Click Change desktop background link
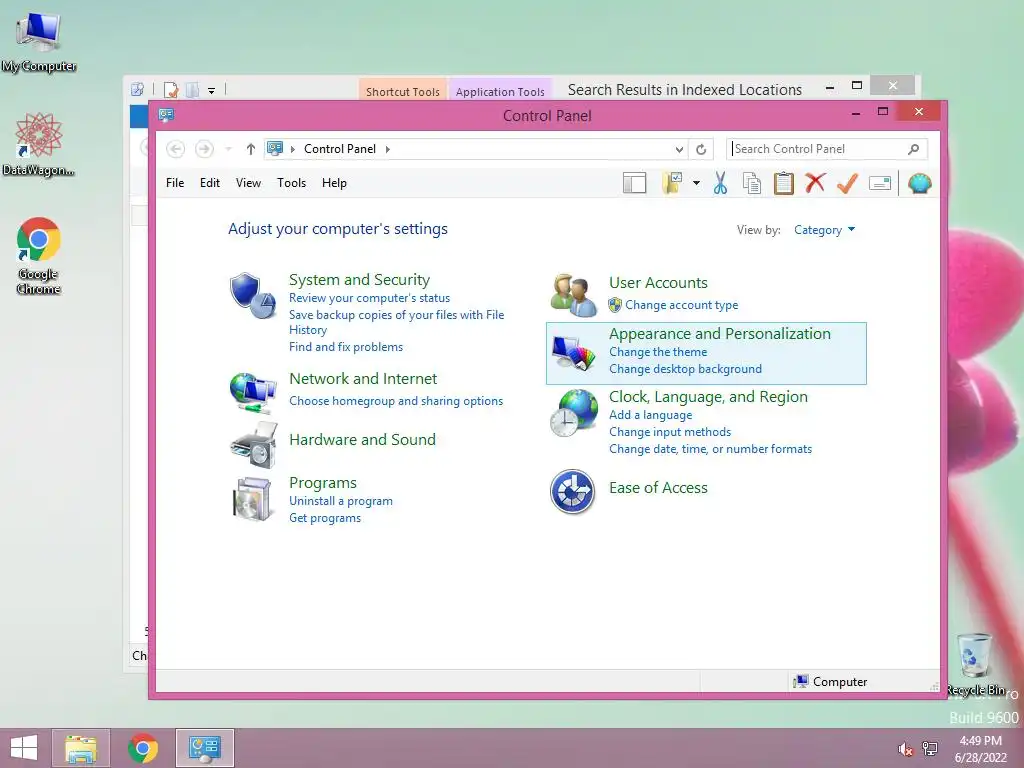The height and width of the screenshot is (768, 1024). coord(685,369)
